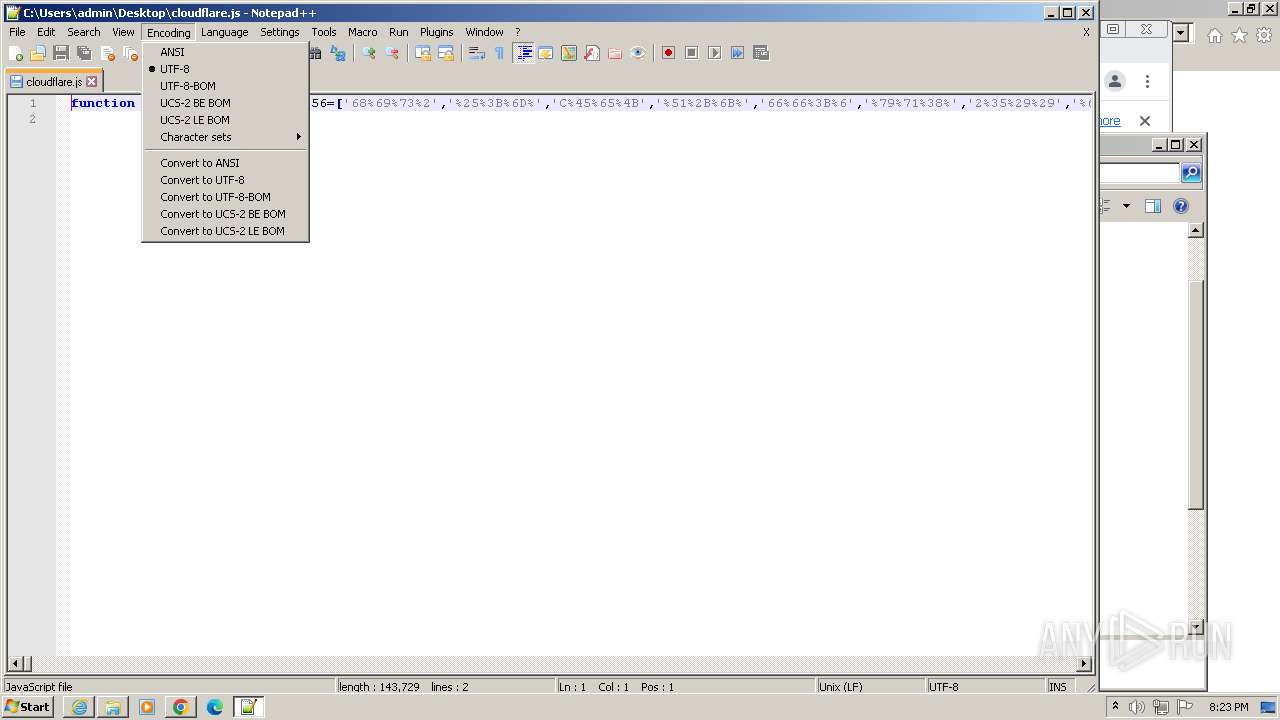
Task: Open the Plugins menu
Action: tap(436, 32)
